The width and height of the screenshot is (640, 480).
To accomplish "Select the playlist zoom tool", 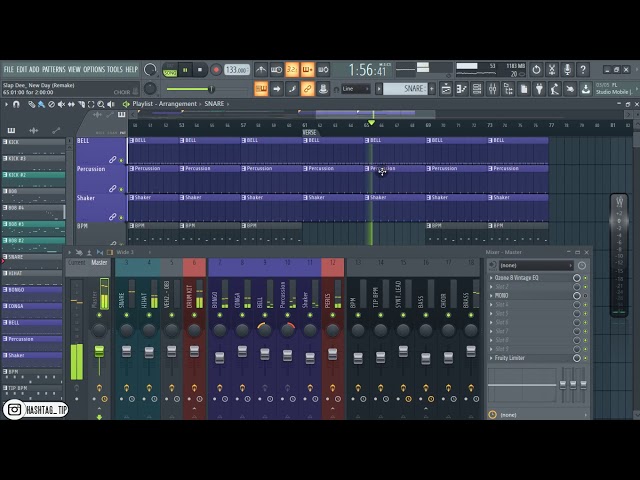I will [101, 104].
